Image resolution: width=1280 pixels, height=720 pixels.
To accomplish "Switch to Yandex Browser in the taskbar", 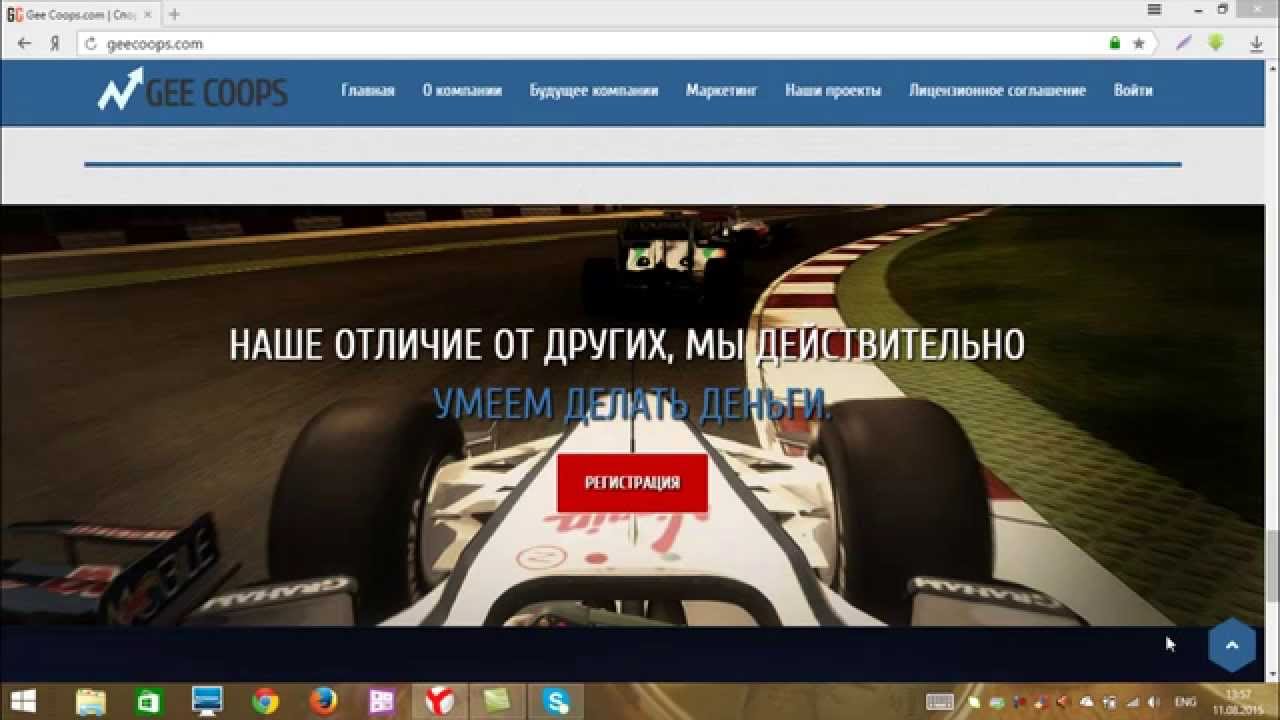I will pos(439,700).
